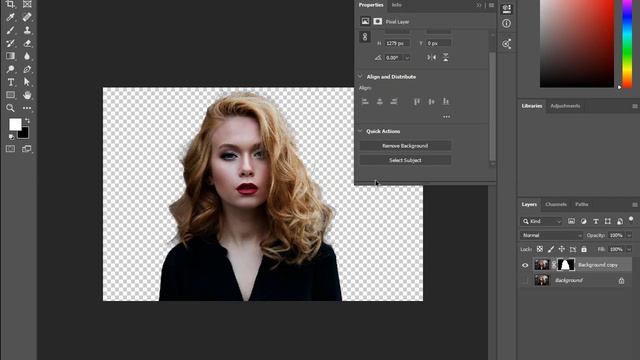This screenshot has width=640, height=360.
Task: Open the Libraries tab
Action: tap(531, 106)
